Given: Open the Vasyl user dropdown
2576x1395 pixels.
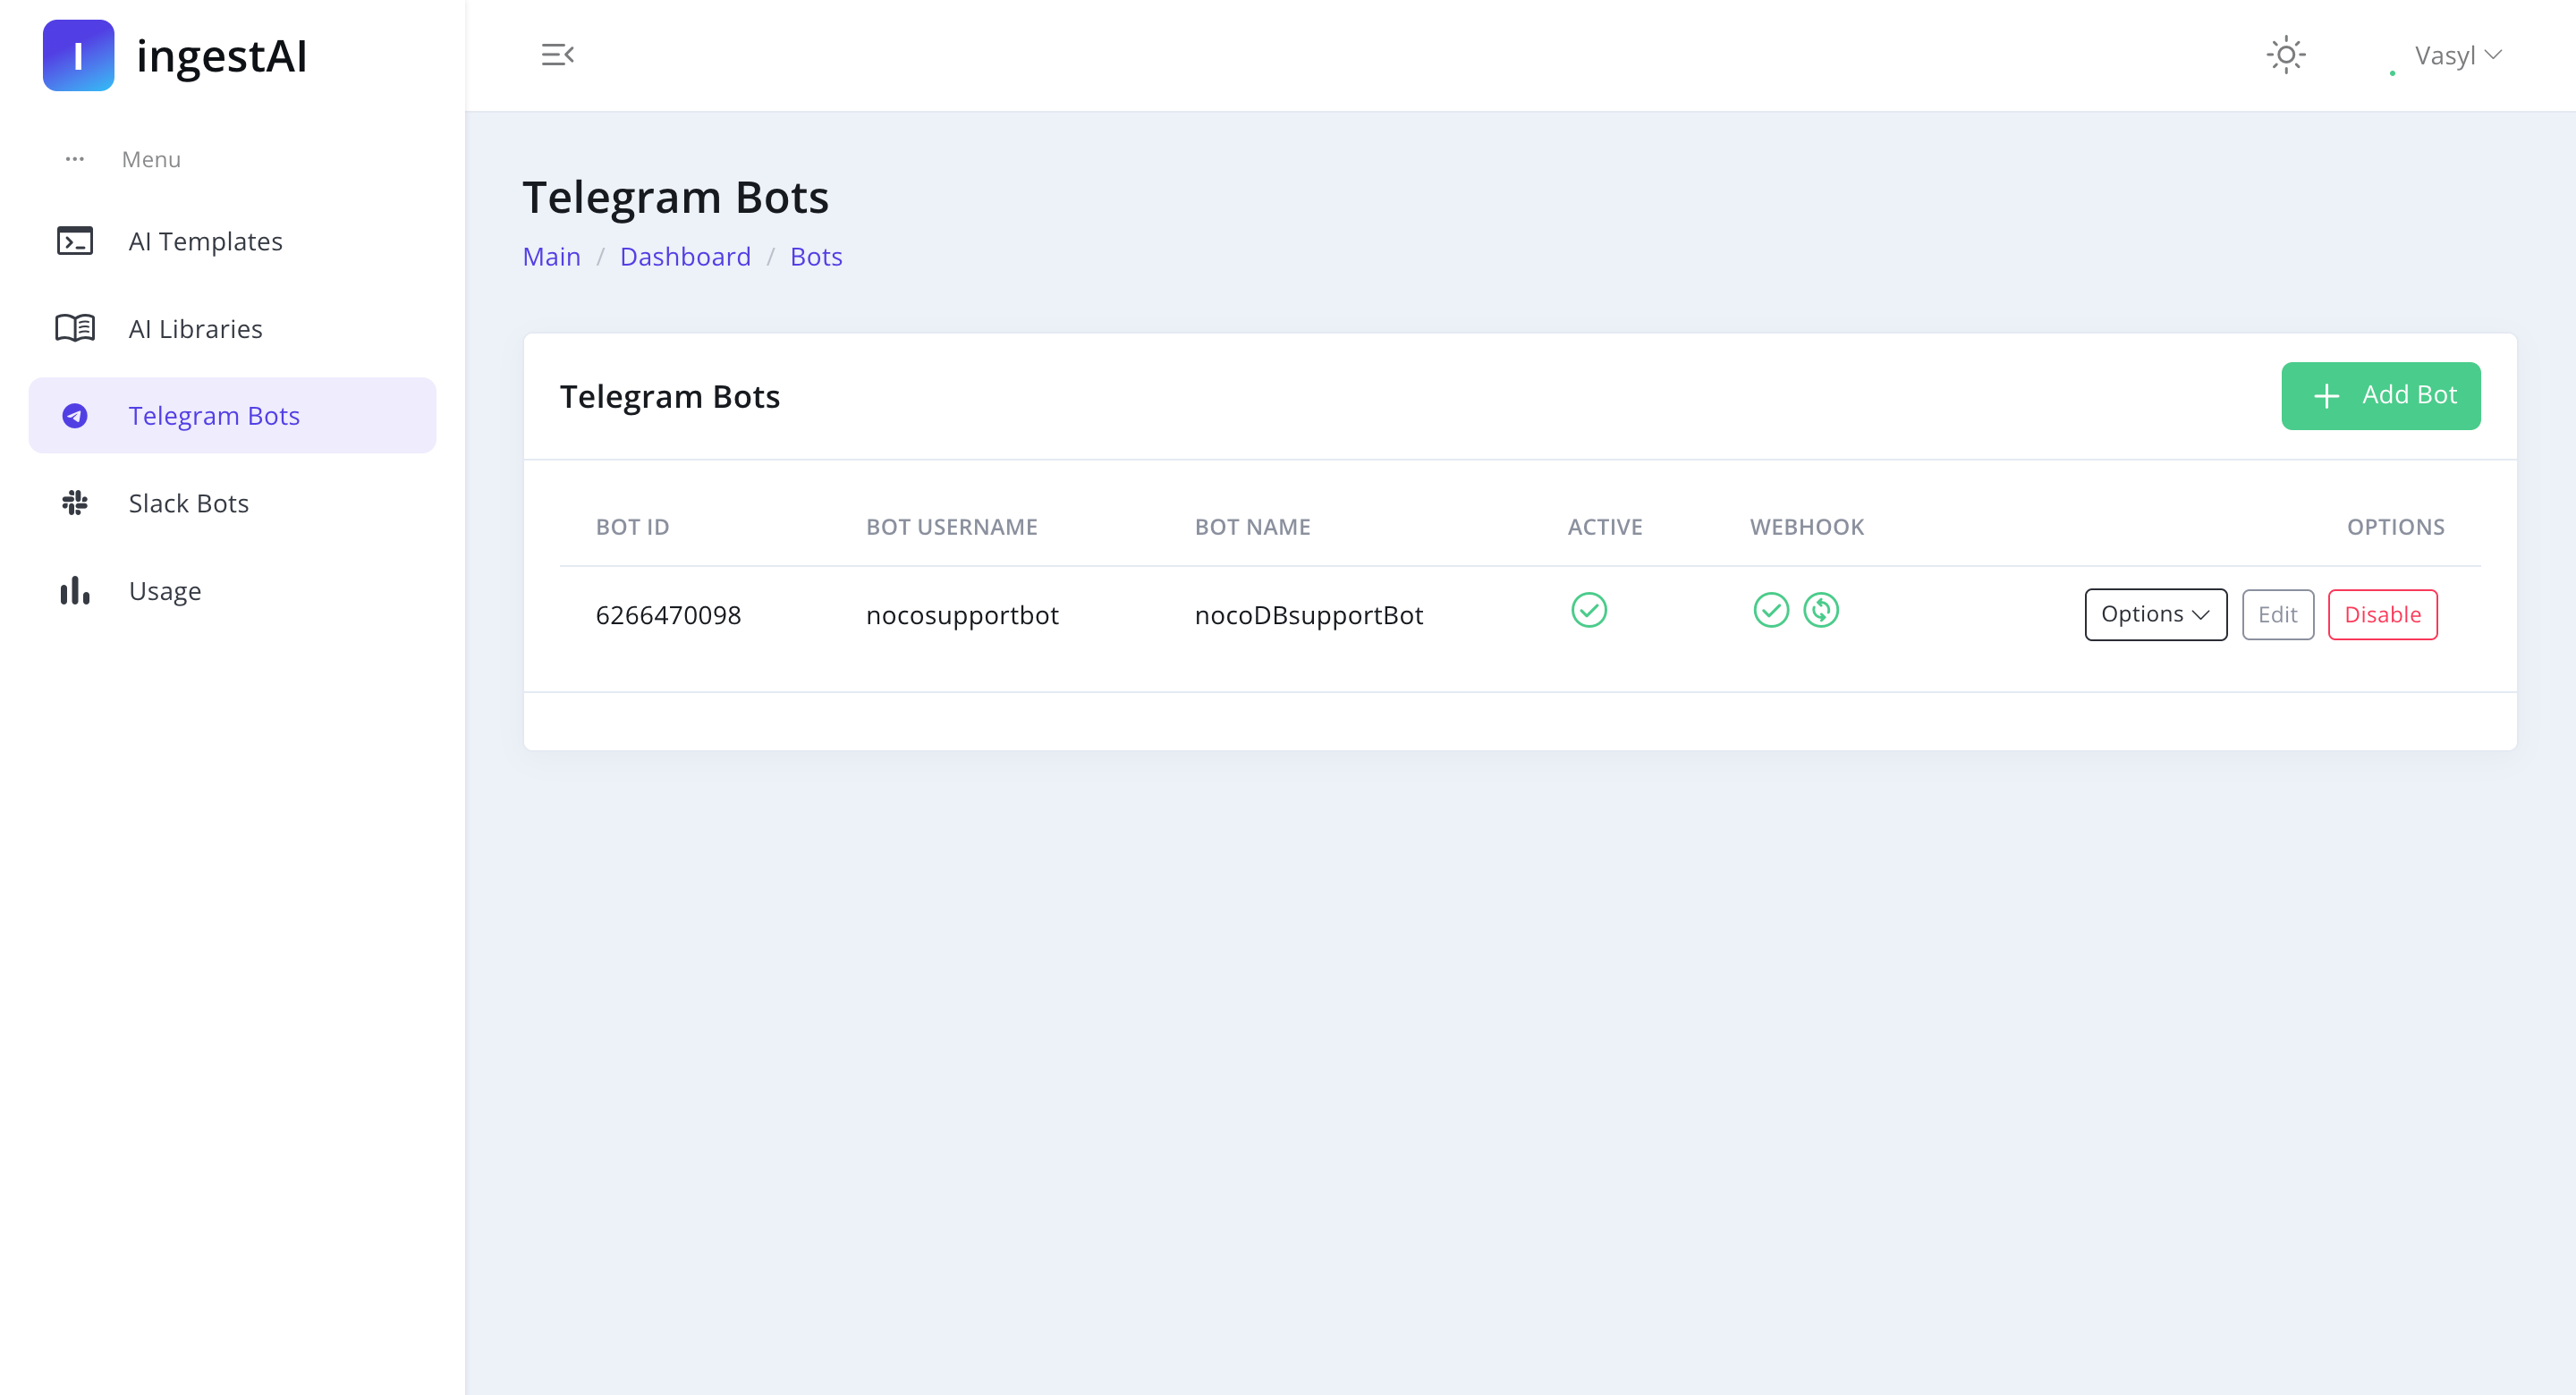Looking at the screenshot, I should 2457,55.
